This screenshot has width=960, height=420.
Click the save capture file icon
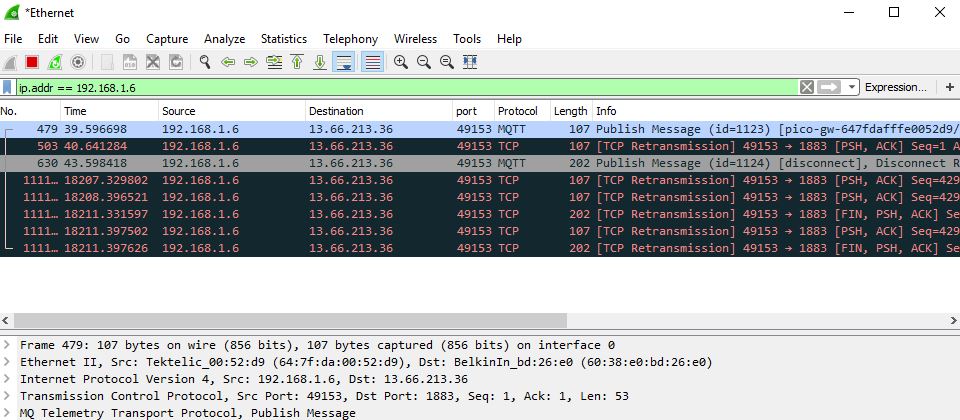130,62
